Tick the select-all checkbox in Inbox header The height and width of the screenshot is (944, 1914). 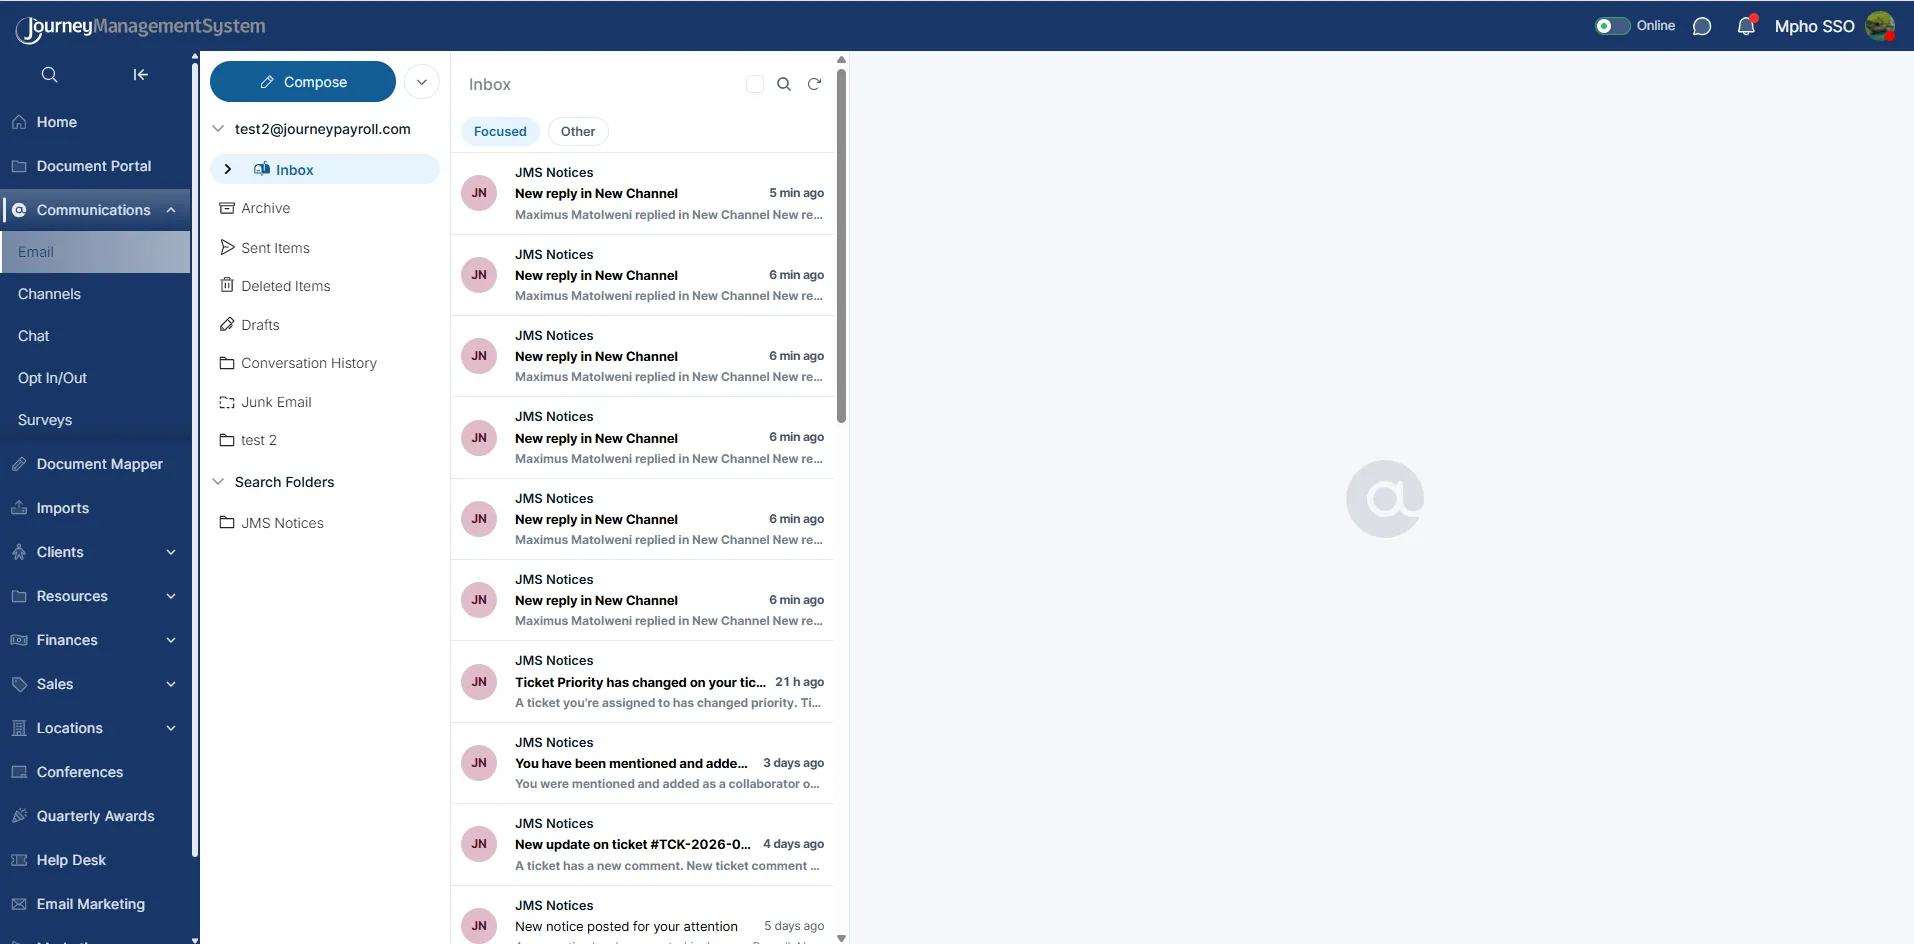pyautogui.click(x=755, y=84)
